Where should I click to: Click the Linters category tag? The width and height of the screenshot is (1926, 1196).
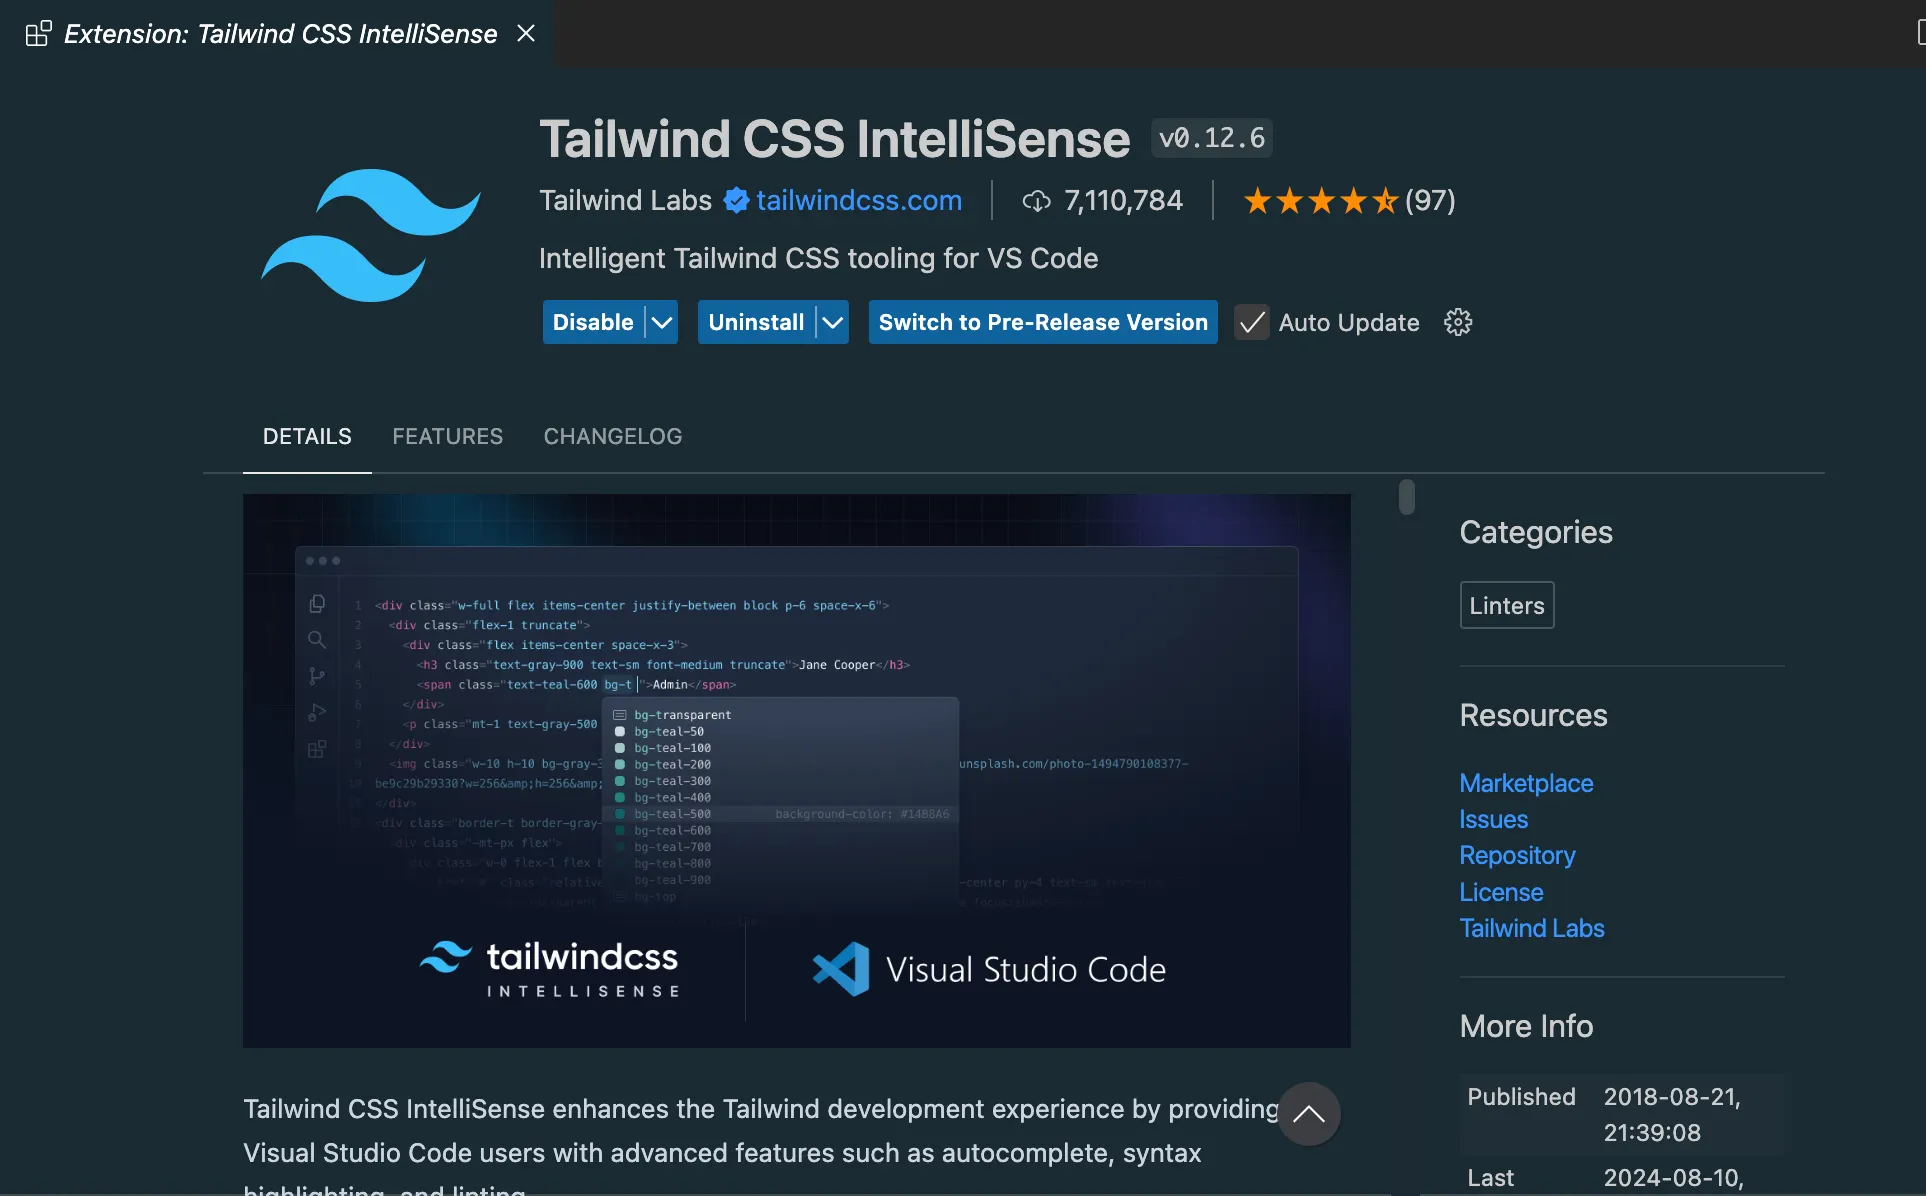pyautogui.click(x=1506, y=605)
